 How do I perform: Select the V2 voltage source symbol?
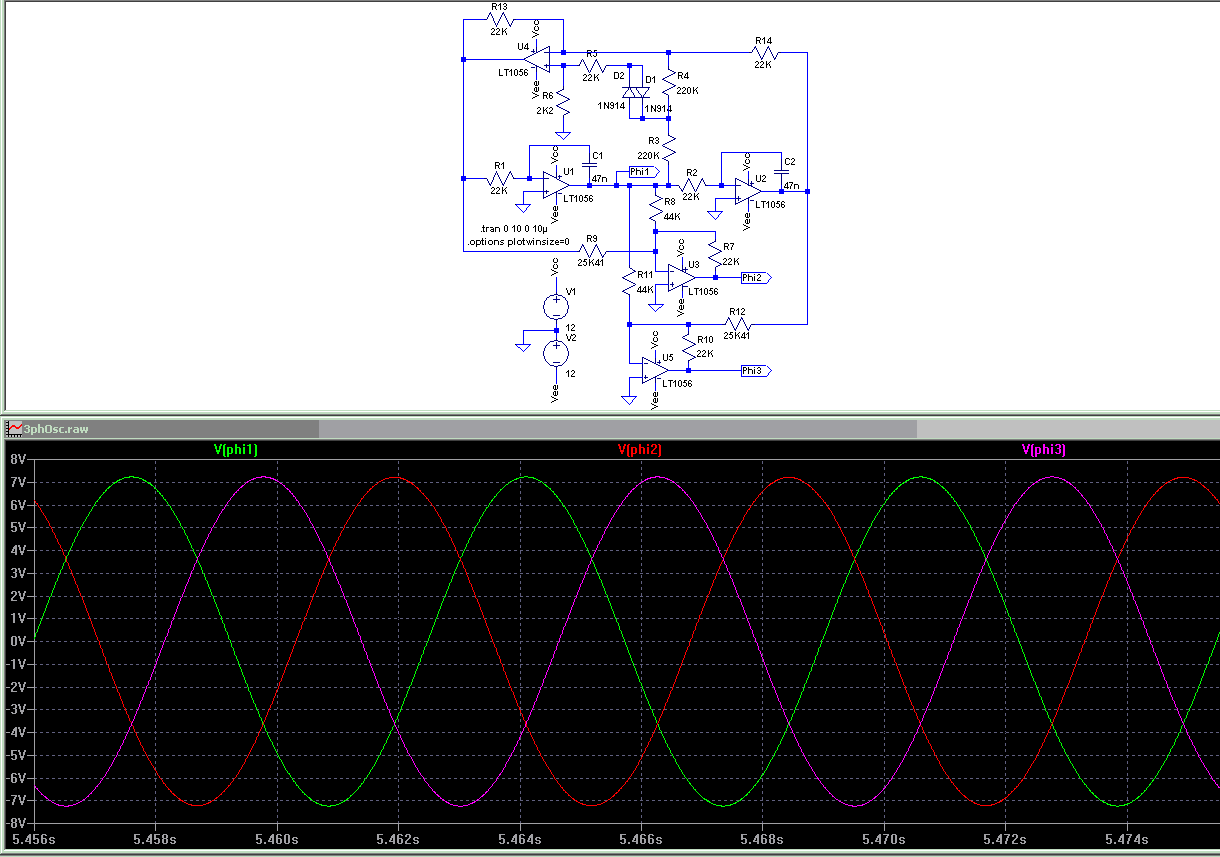(555, 353)
